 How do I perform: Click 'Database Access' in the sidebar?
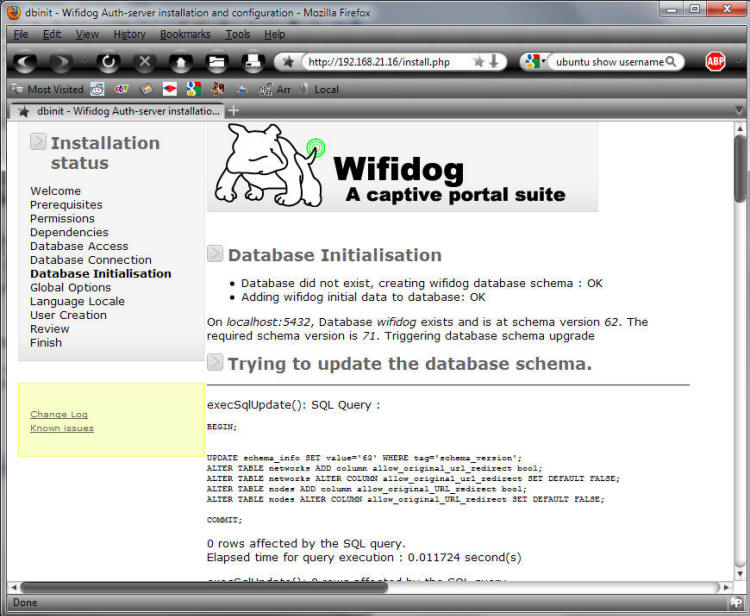(x=79, y=246)
